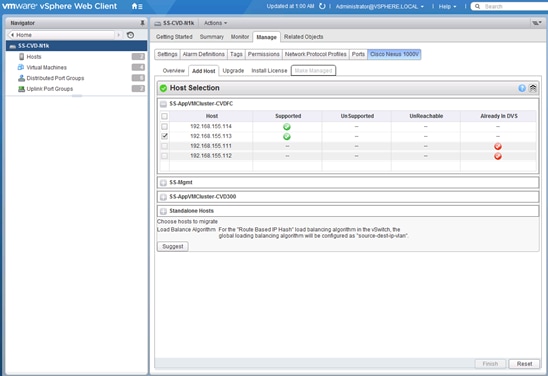The height and width of the screenshot is (376, 548).
Task: Collapse the SS-AppVMCluster-CVDFC cluster section
Action: [163, 104]
